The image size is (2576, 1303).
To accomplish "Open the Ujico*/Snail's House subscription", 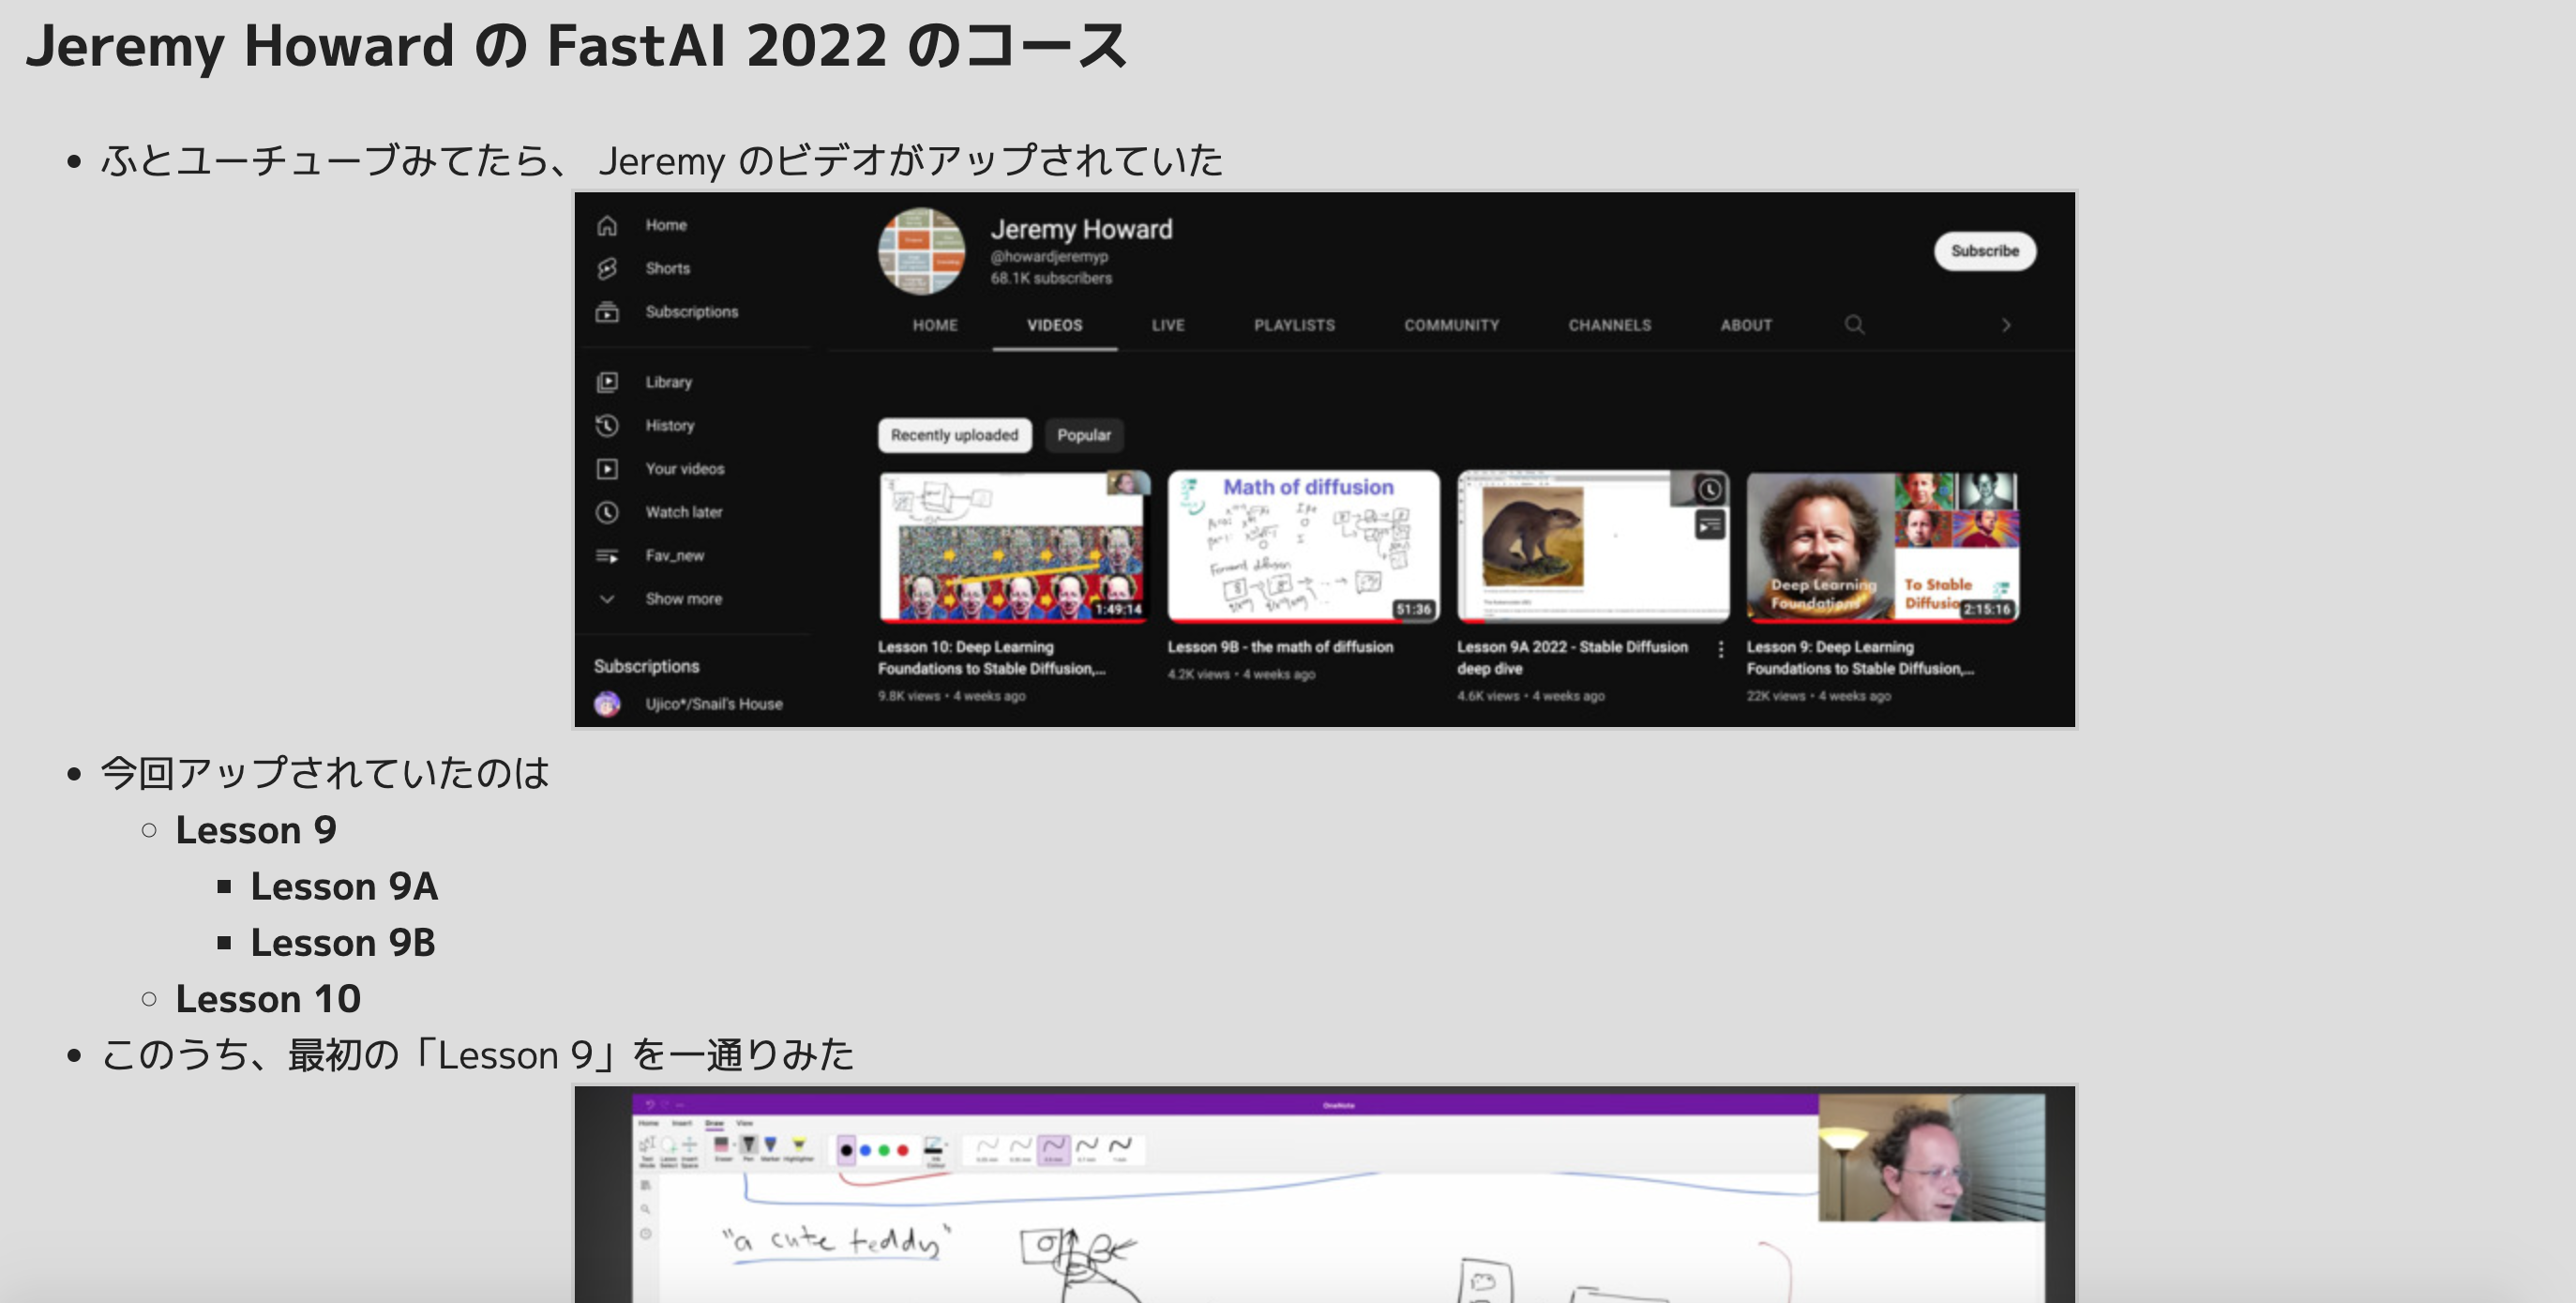I will (688, 704).
